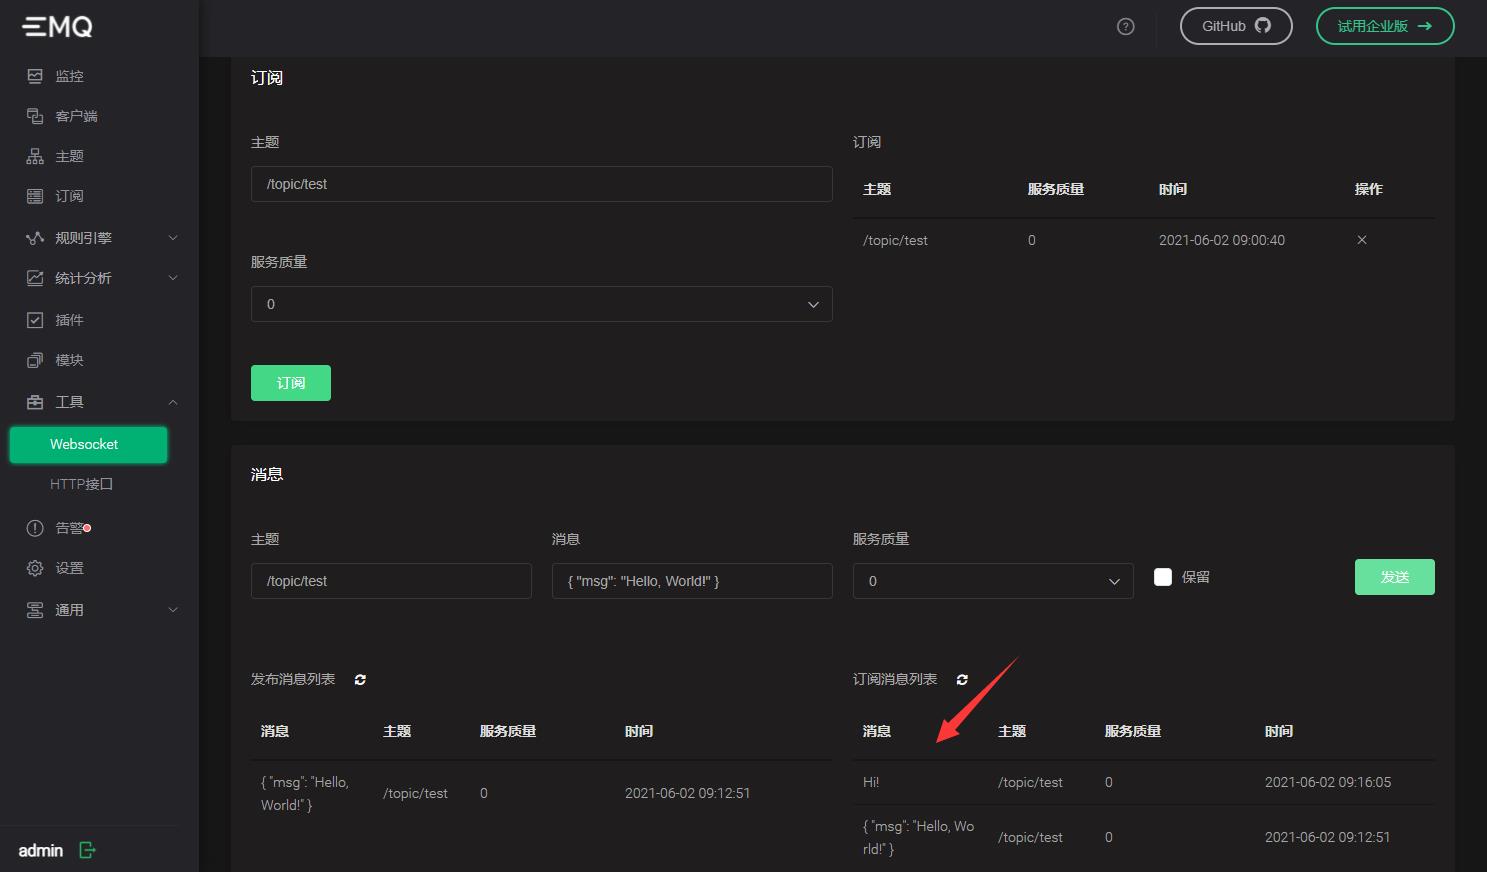This screenshot has height=872, width=1487.
Task: Click the 试用企业版 enterprise trial button
Action: [x=1385, y=26]
